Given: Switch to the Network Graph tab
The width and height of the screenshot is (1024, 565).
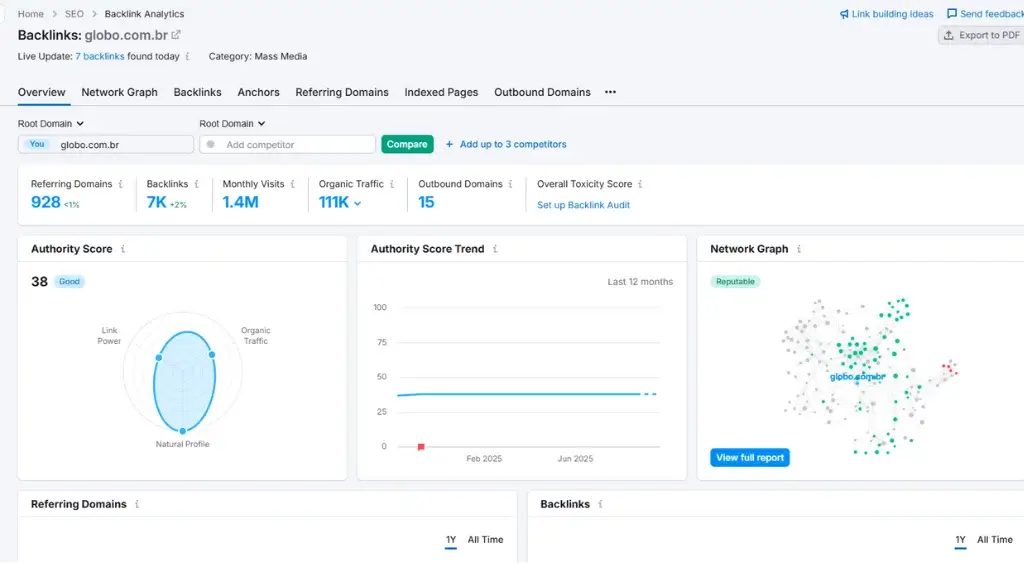Looking at the screenshot, I should [x=119, y=92].
